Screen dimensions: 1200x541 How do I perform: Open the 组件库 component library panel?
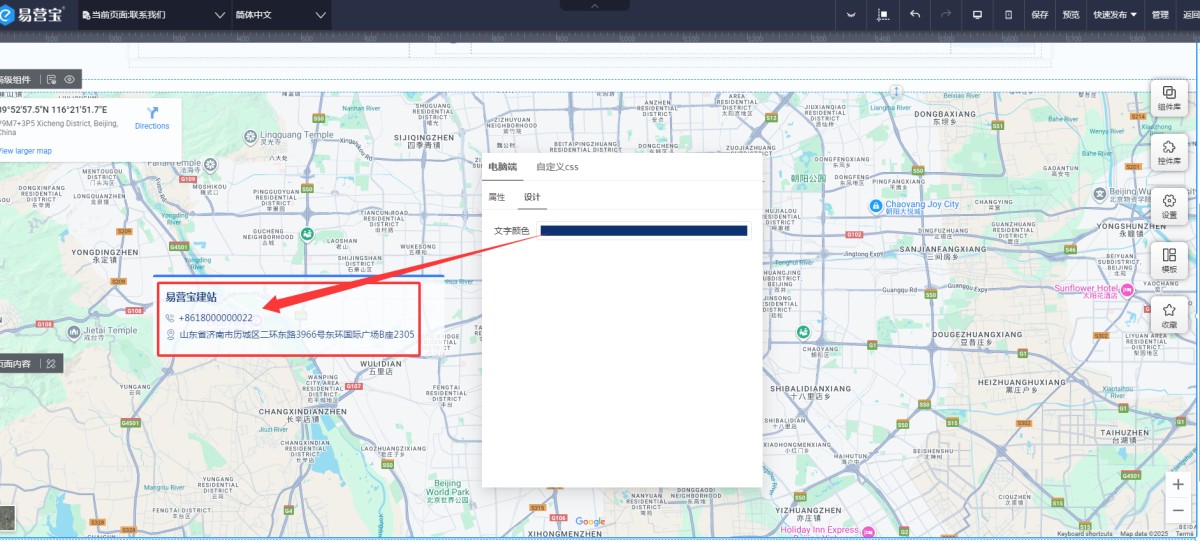point(1169,98)
